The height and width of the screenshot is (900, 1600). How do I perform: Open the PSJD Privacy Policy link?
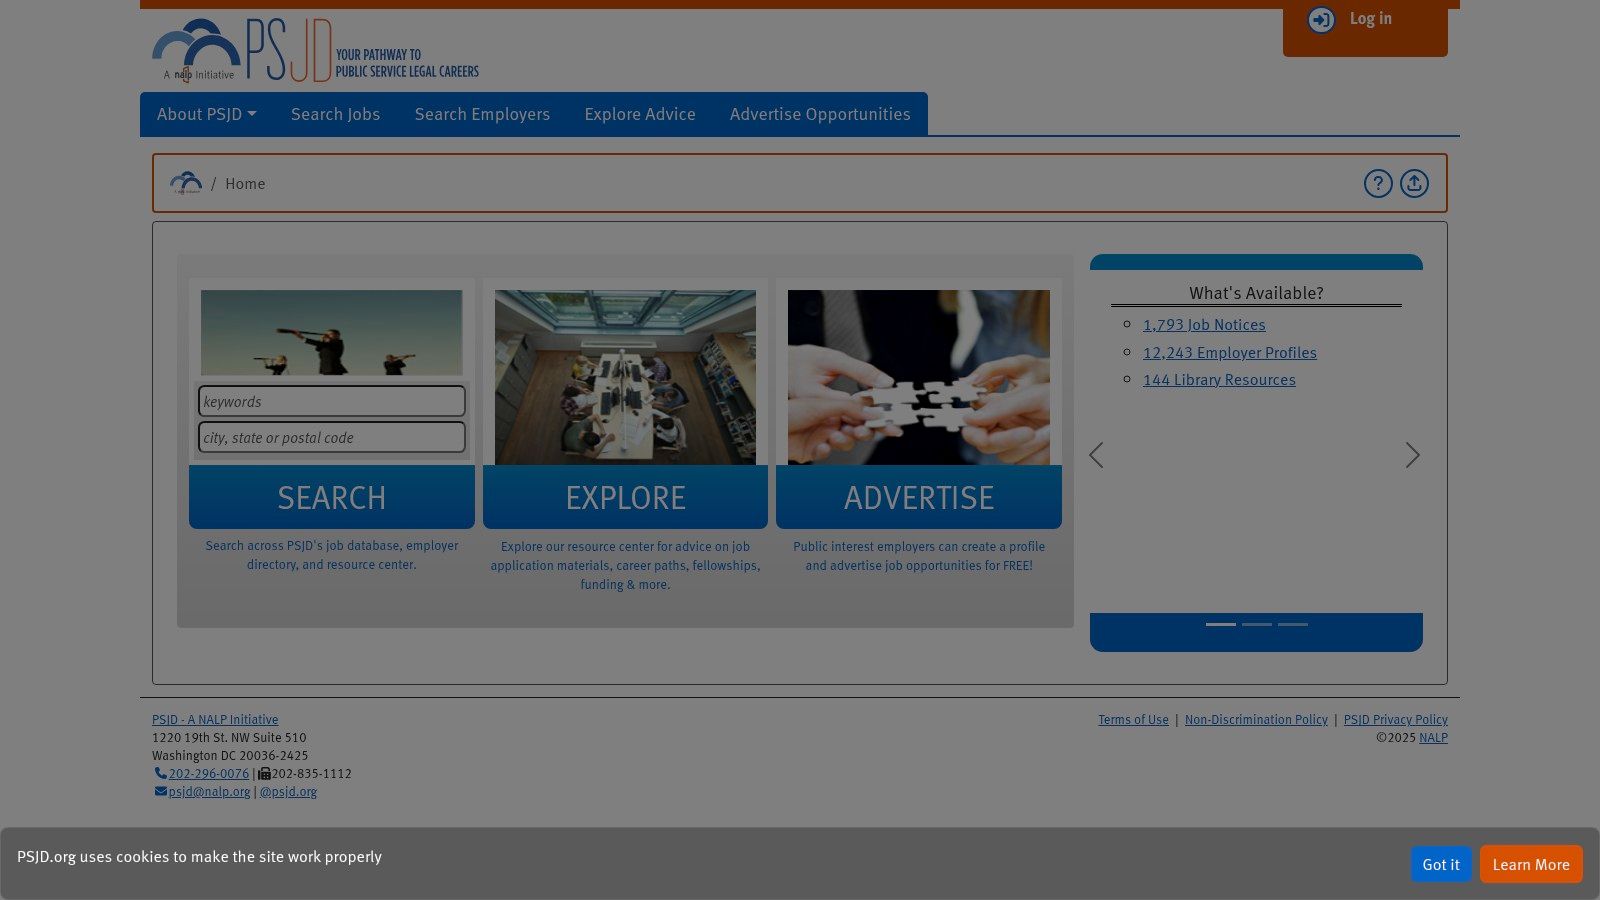point(1396,719)
